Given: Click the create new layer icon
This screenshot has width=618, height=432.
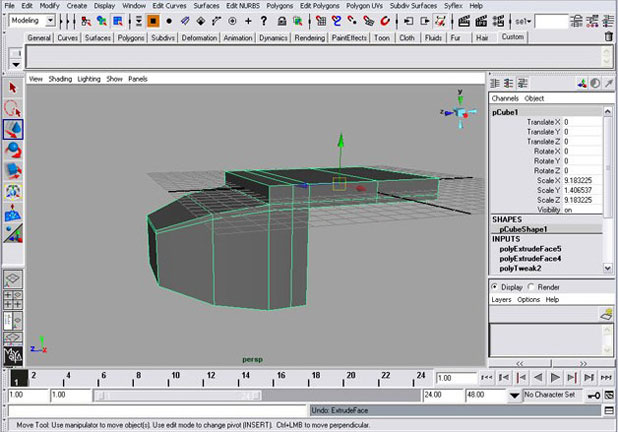Looking at the screenshot, I should point(605,314).
